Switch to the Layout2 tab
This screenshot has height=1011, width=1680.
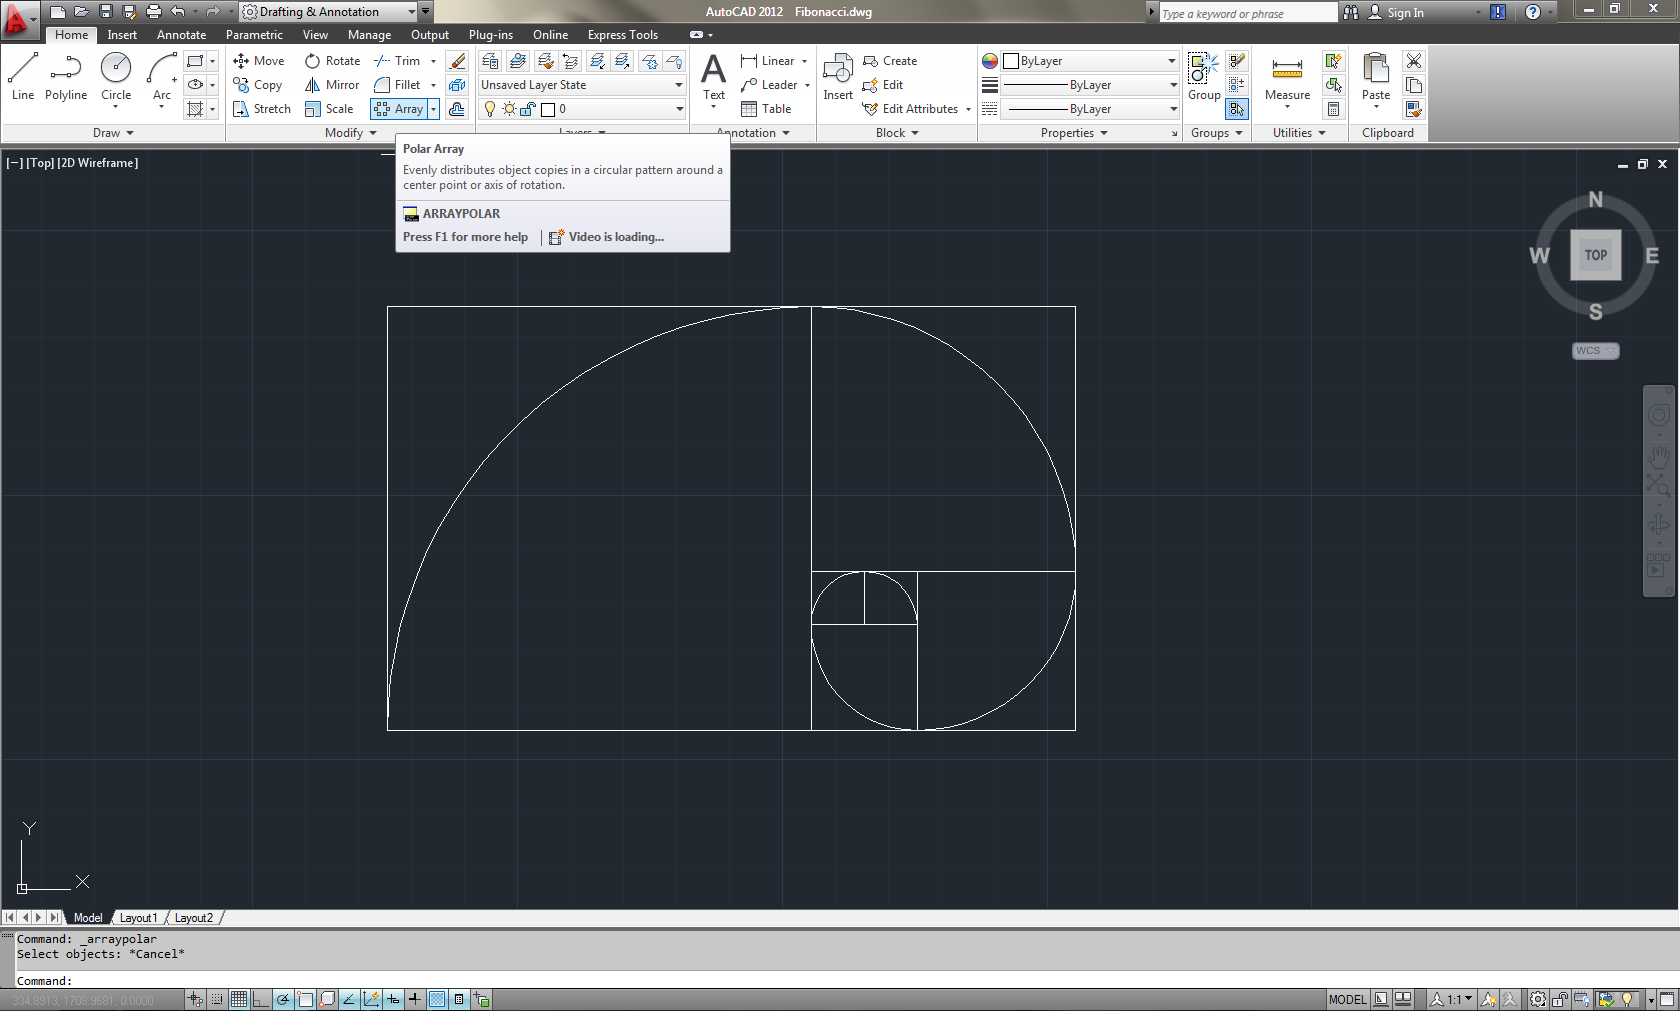[194, 918]
